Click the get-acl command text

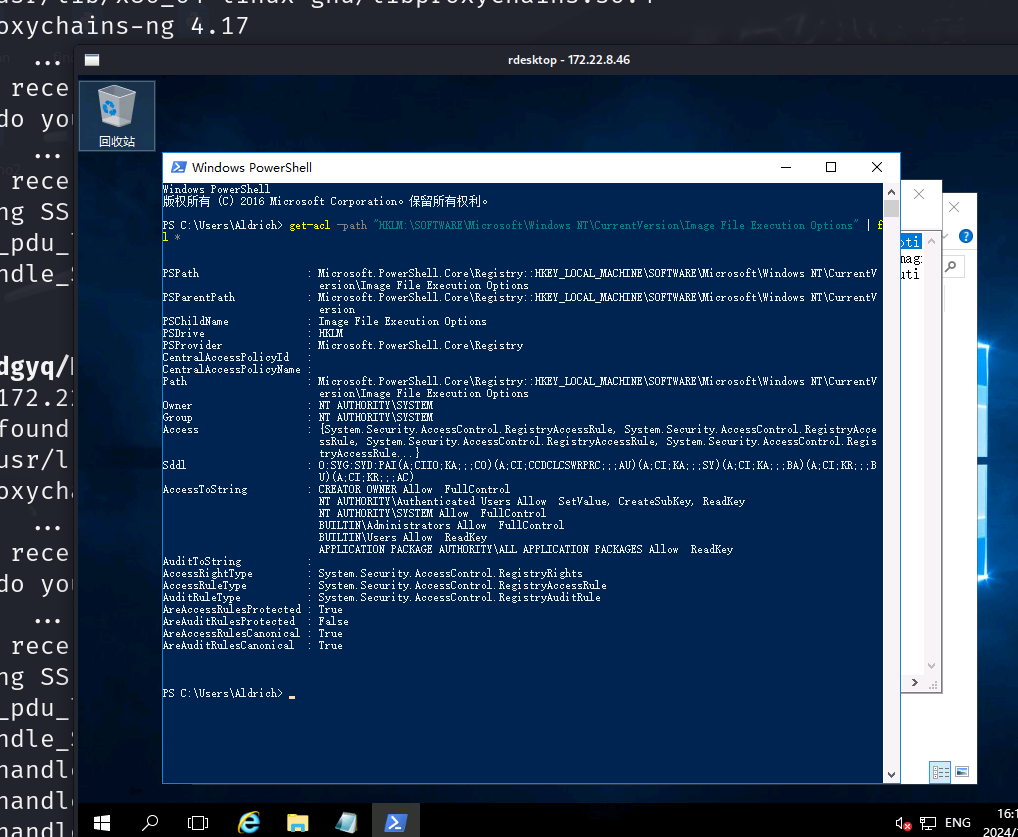(310, 225)
